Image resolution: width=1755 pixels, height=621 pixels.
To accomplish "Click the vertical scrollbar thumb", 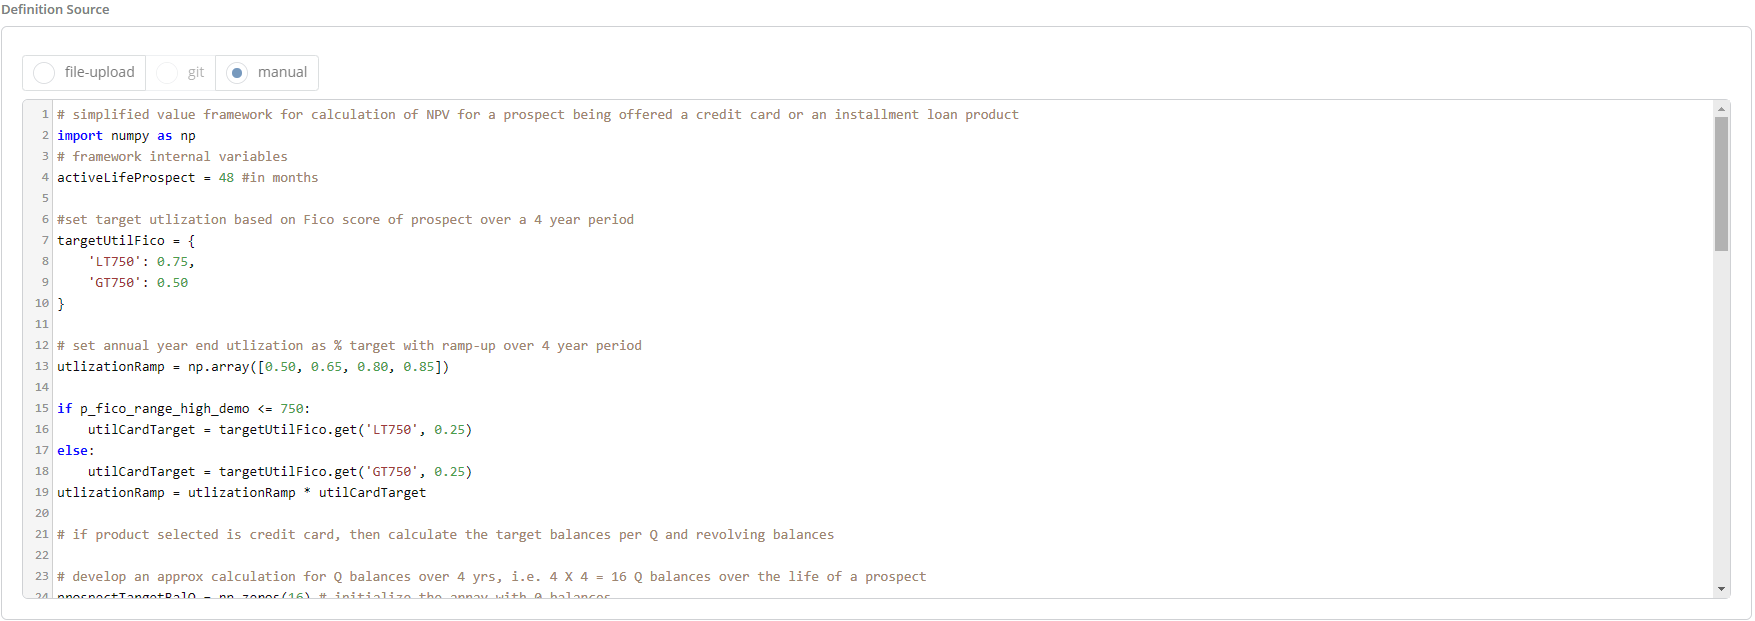I will (x=1721, y=182).
